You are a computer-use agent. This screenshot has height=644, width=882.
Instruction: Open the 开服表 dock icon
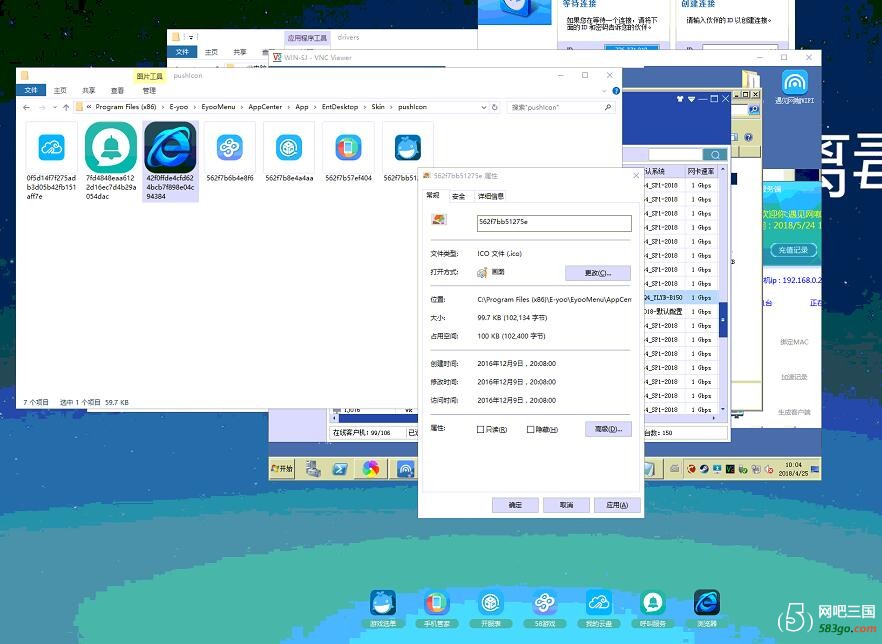click(490, 604)
